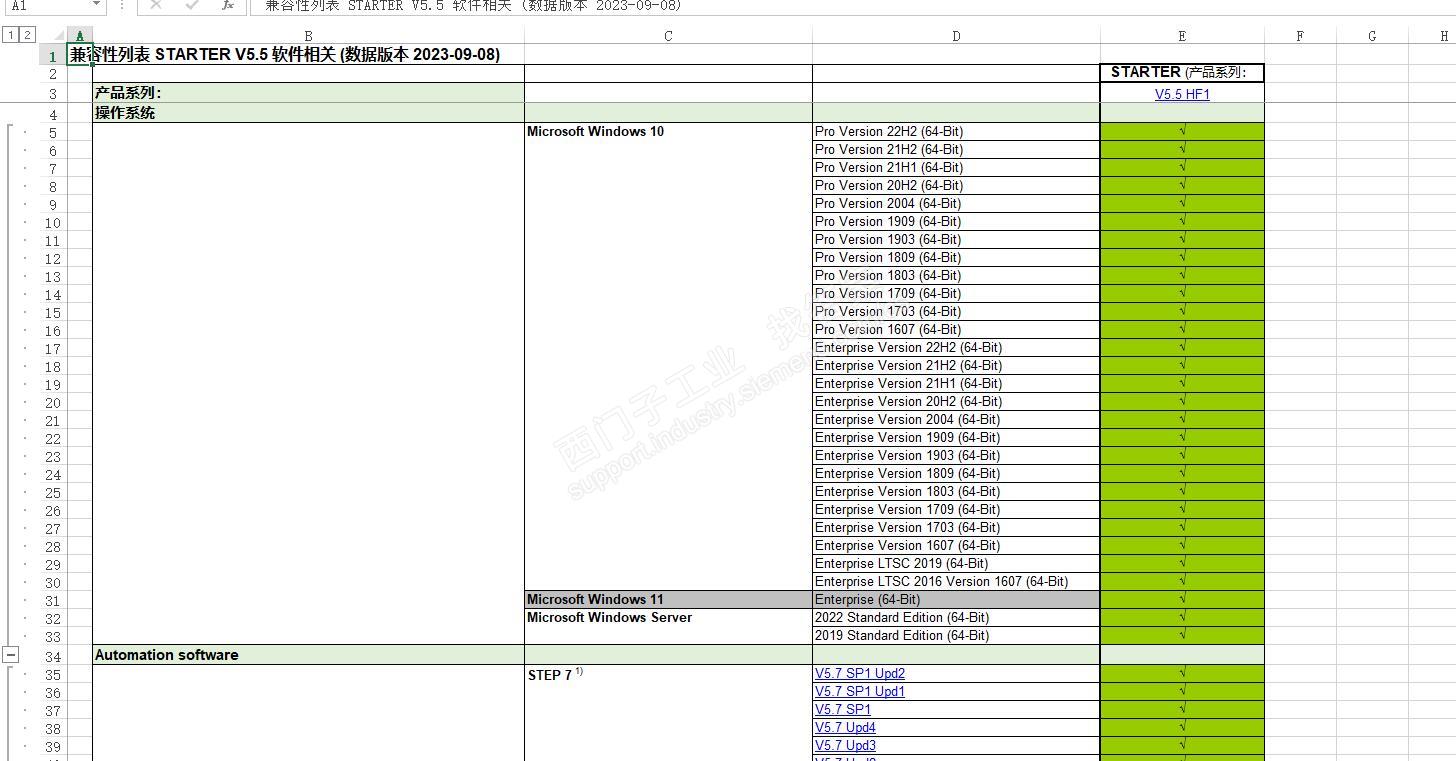
Task: Select row 1 by its row header
Action: click(x=53, y=56)
